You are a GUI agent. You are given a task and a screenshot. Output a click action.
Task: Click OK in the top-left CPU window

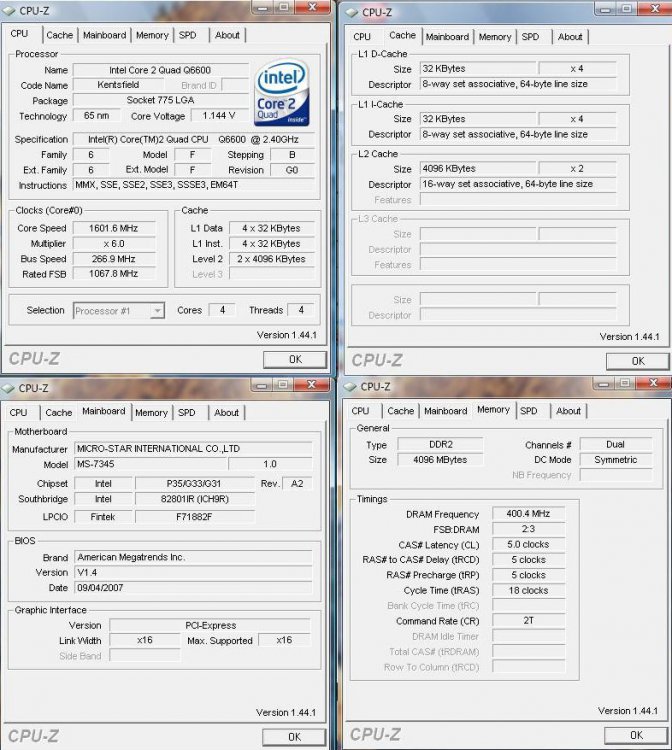point(295,359)
